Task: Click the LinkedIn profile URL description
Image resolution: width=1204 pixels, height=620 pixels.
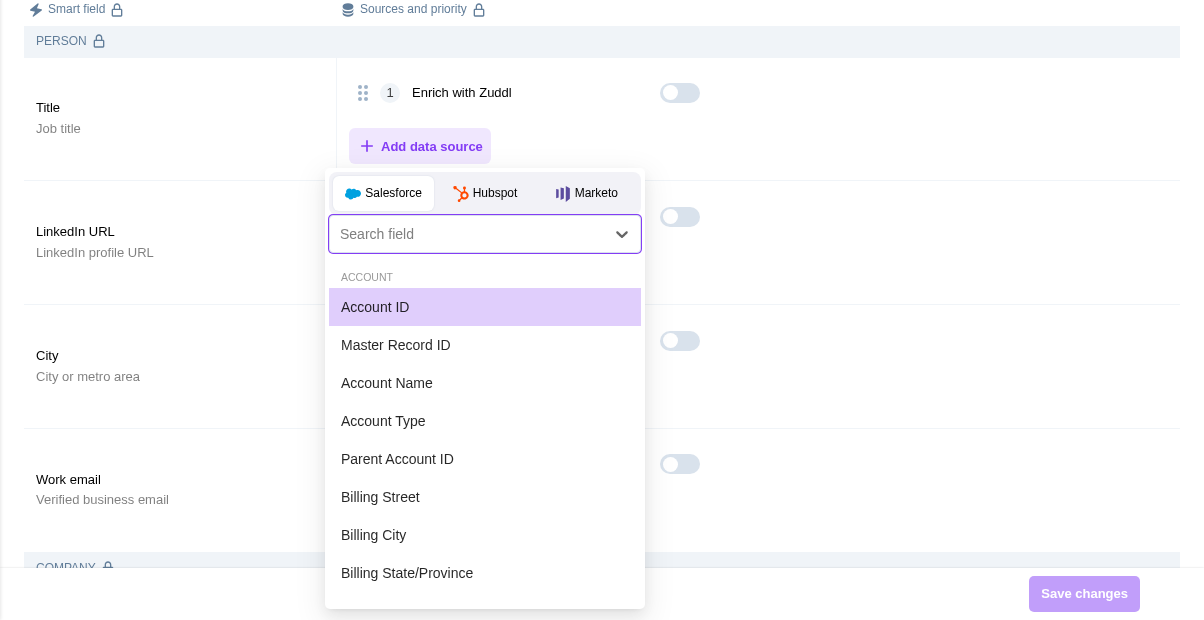Action: [95, 252]
